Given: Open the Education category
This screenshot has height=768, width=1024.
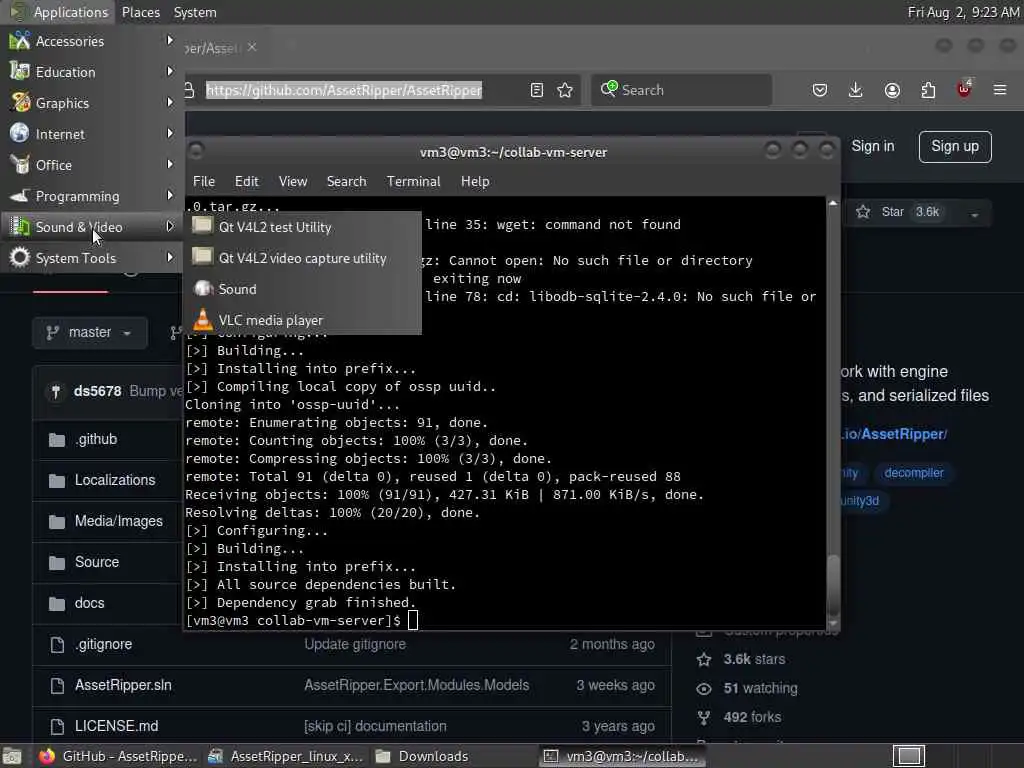Looking at the screenshot, I should click(x=91, y=72).
